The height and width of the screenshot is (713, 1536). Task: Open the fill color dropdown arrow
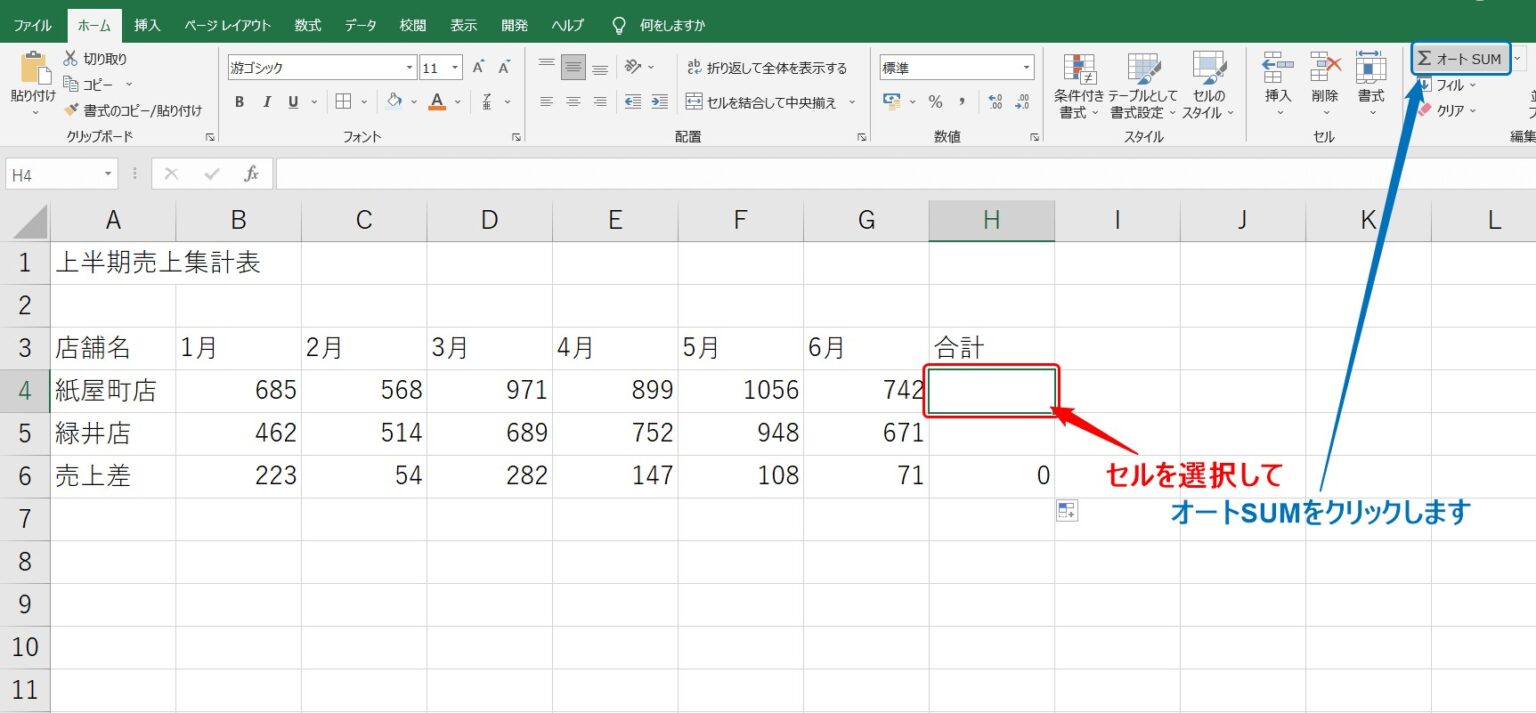[415, 101]
